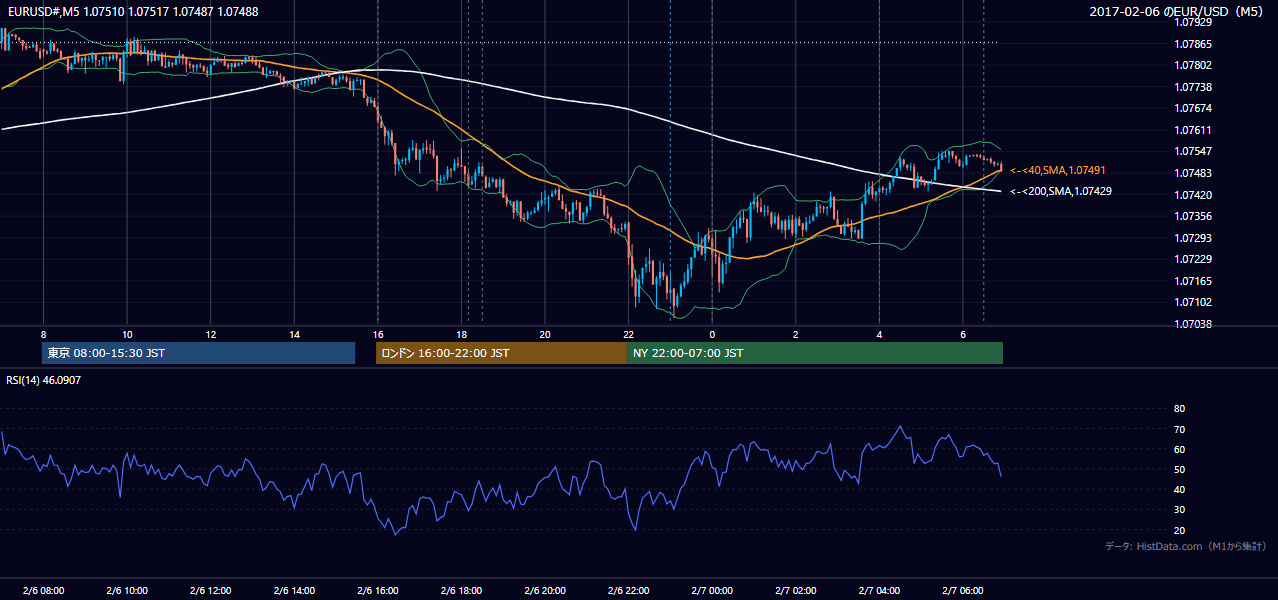Viewport: 1278px width, 600px height.
Task: Click hour label 16 under the price chart
Action: (378, 334)
